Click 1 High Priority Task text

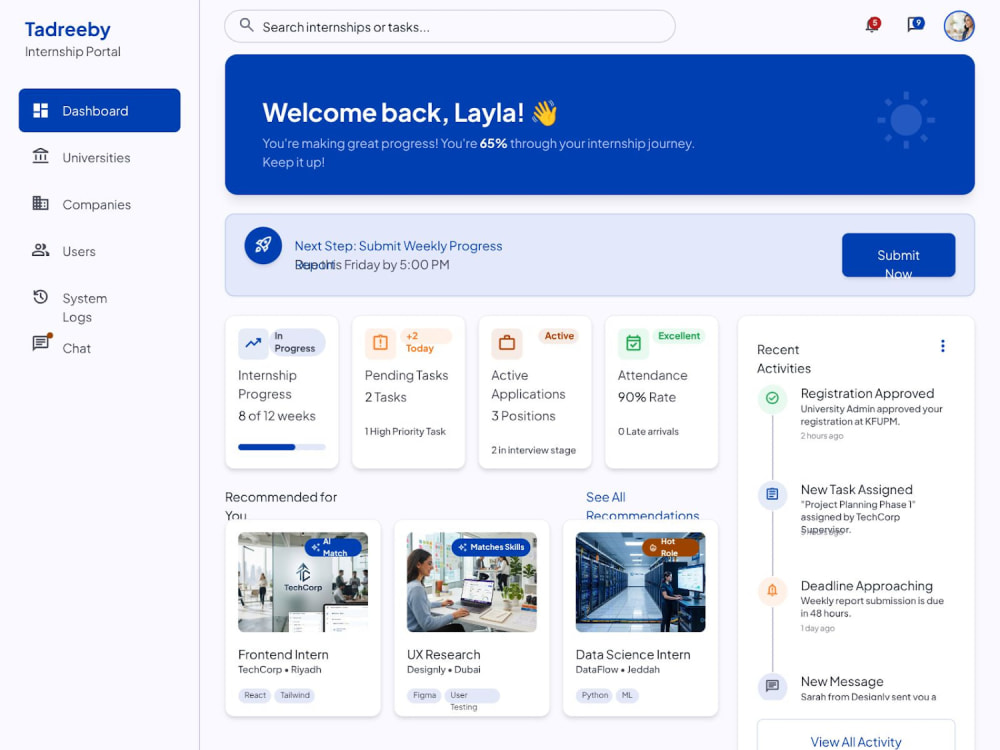[405, 432]
